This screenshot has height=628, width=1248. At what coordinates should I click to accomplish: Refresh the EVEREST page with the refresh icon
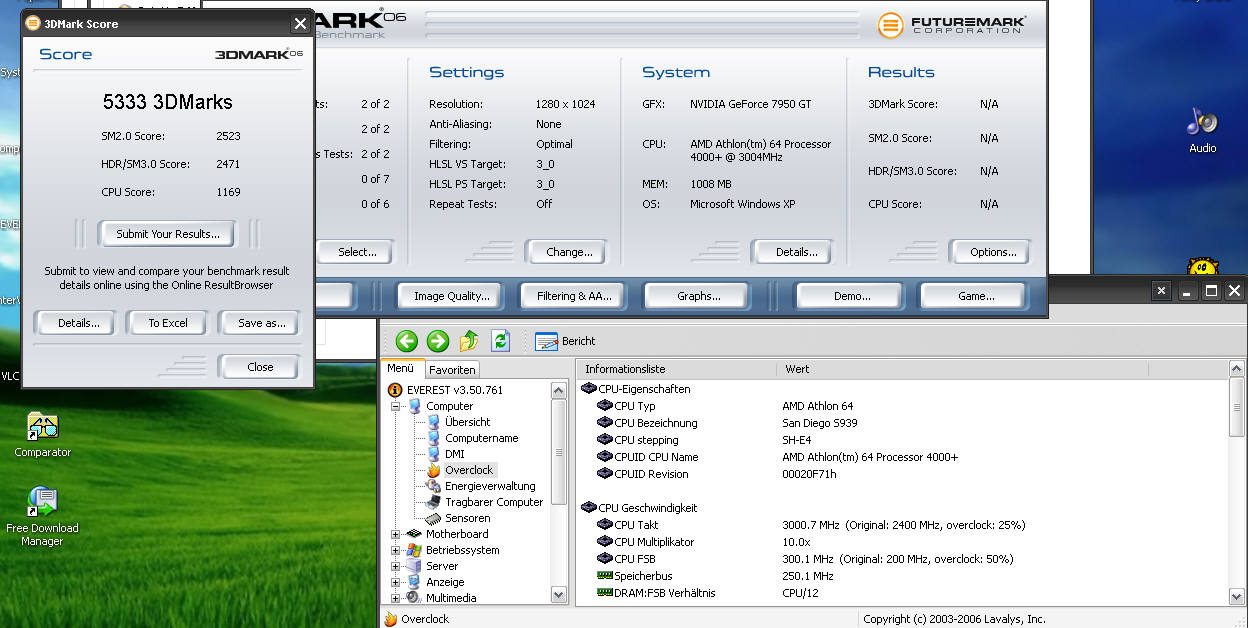point(501,341)
